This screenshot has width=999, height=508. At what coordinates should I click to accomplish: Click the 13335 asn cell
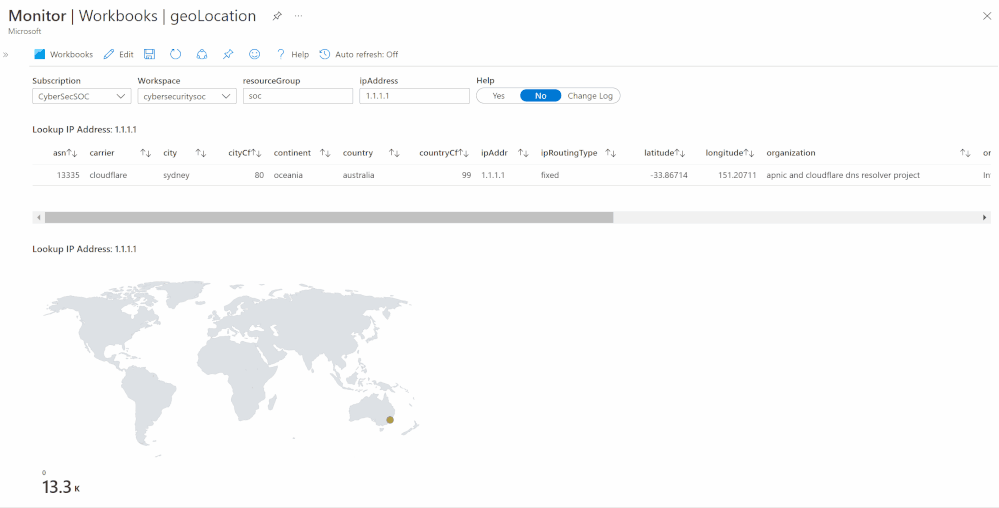pos(66,175)
